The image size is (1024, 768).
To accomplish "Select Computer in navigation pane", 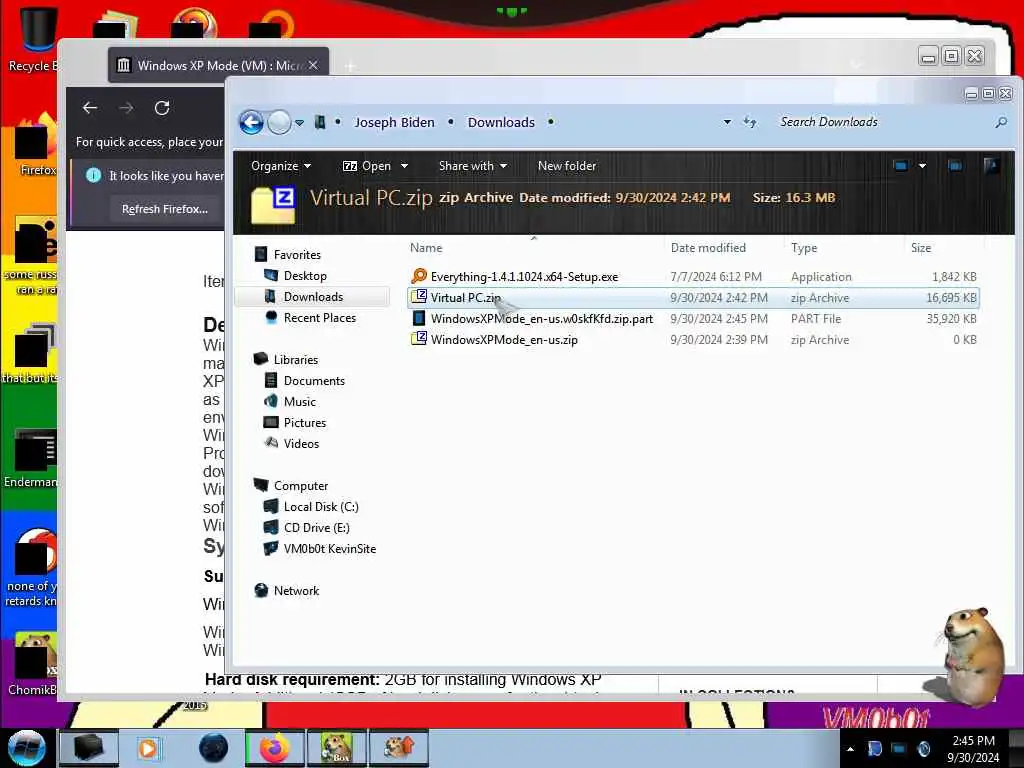I will pyautogui.click(x=300, y=486).
